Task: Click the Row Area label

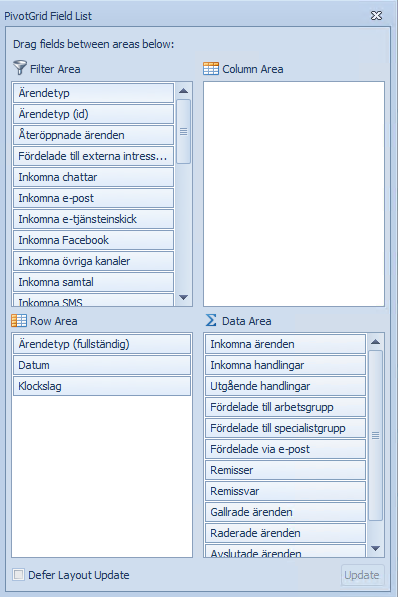Action: (54, 321)
